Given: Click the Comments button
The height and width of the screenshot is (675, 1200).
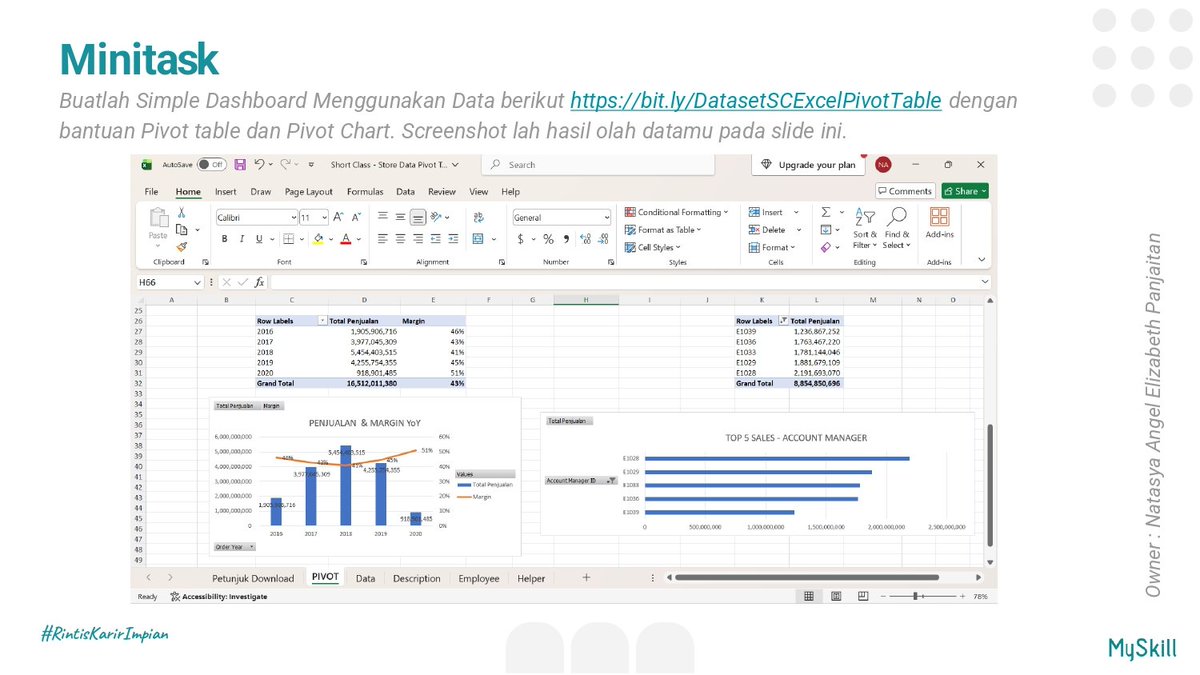Looking at the screenshot, I should [x=904, y=191].
